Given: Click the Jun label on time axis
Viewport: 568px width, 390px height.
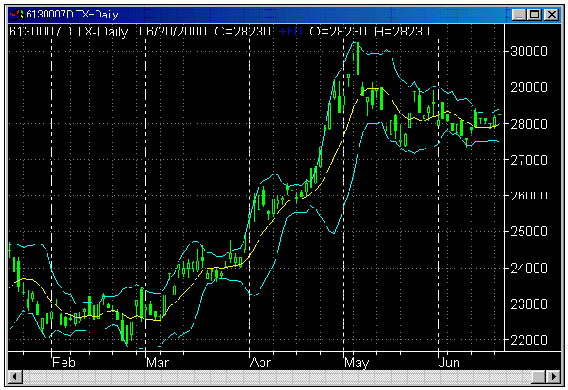Looking at the screenshot, I should click(449, 362).
